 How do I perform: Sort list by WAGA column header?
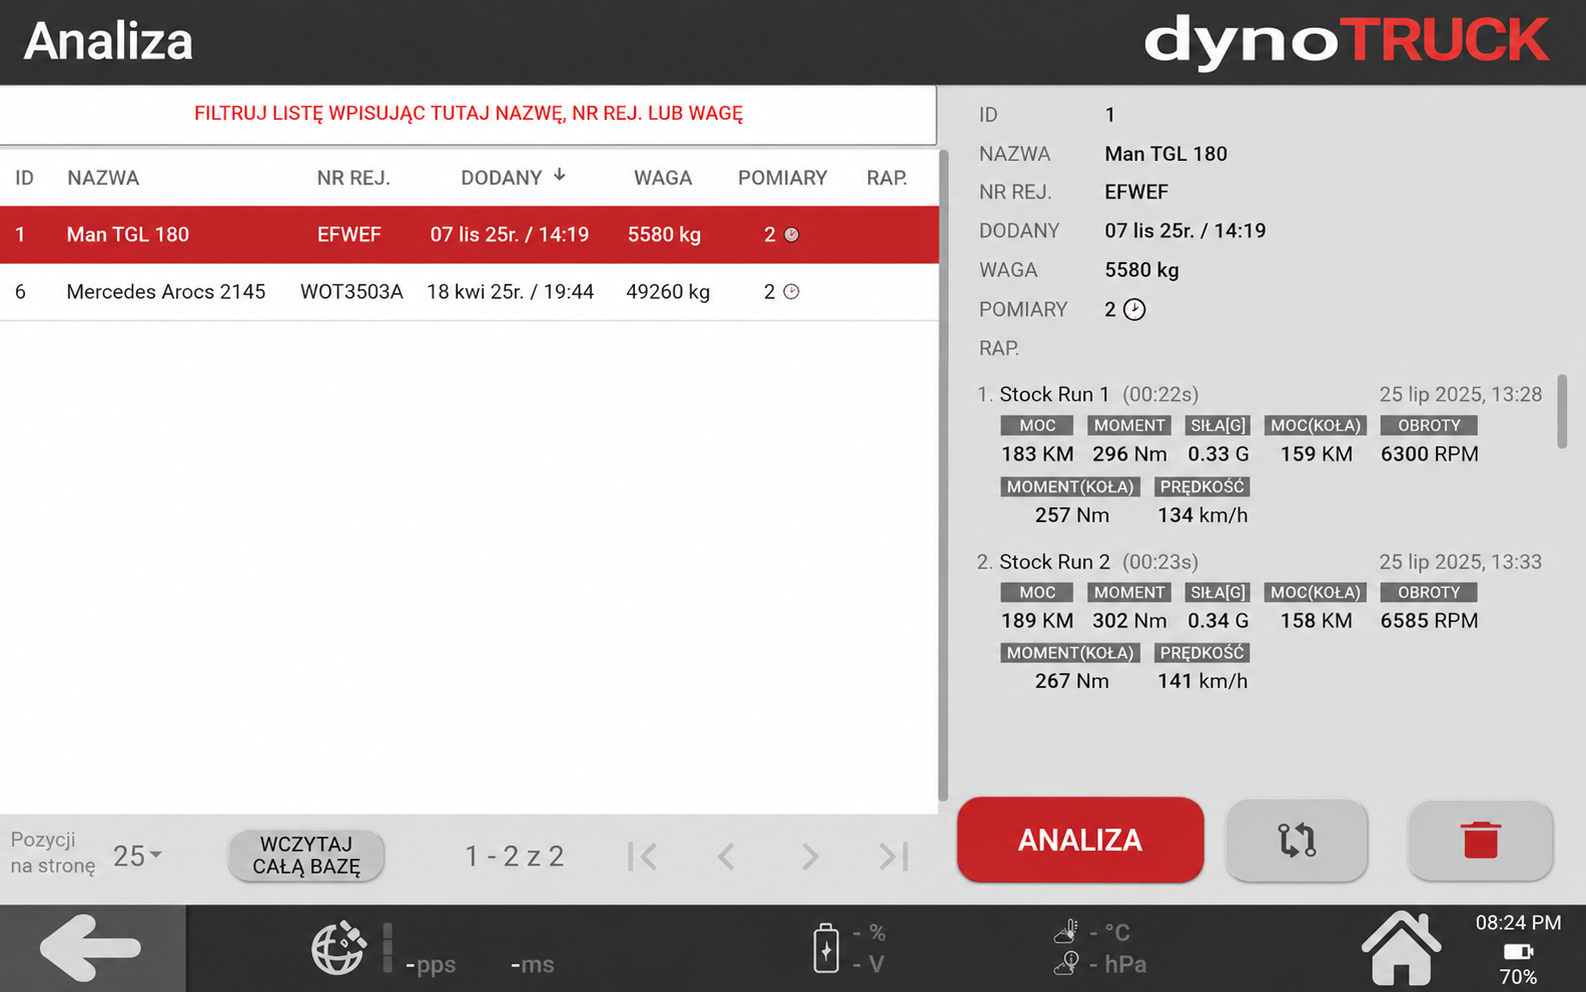coord(662,178)
